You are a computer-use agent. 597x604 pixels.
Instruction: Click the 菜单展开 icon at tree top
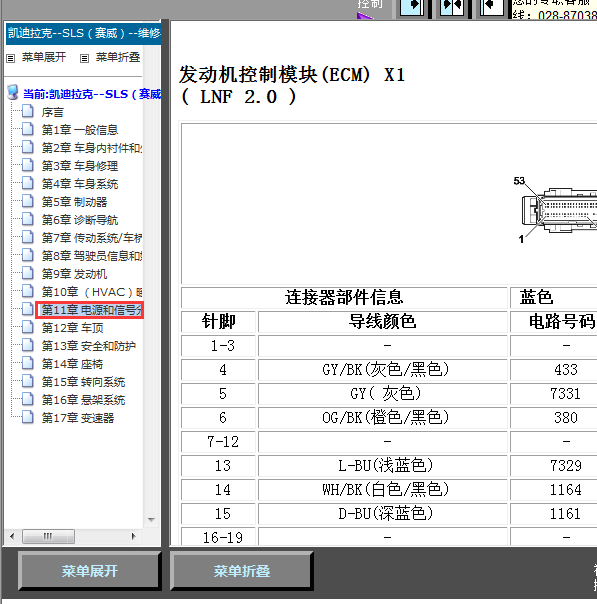pyautogui.click(x=10, y=58)
